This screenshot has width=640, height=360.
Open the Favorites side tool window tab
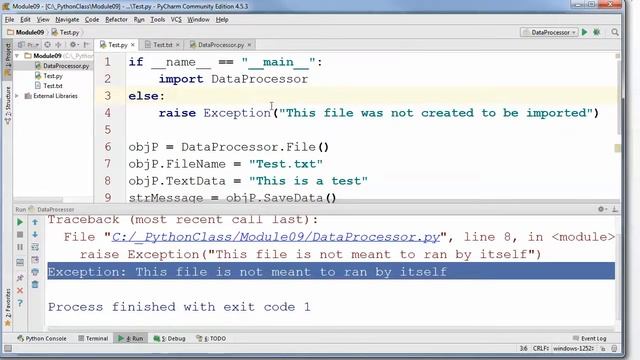(x=8, y=307)
